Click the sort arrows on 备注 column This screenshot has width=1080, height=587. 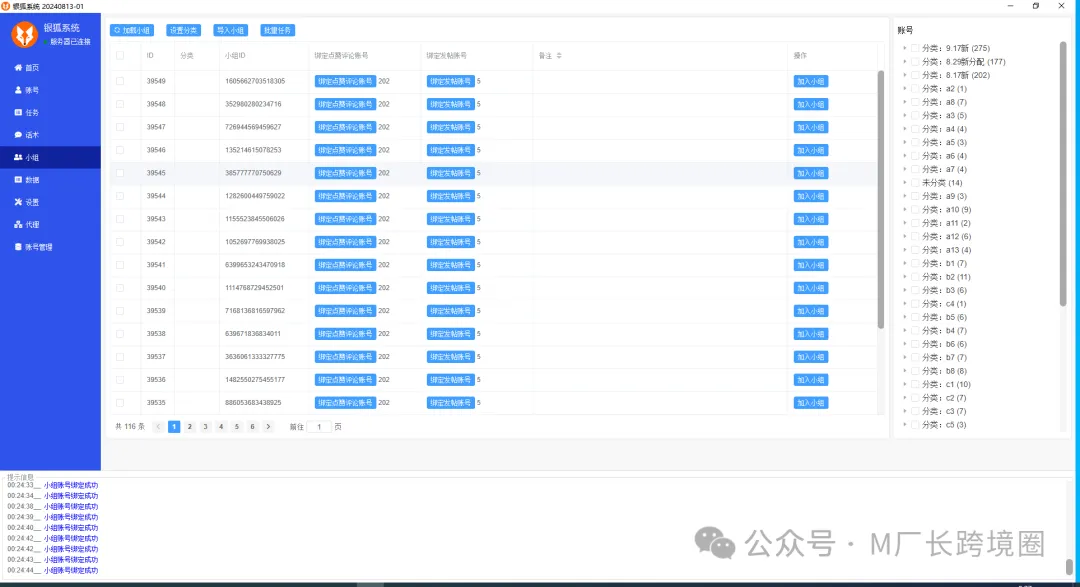tap(559, 56)
